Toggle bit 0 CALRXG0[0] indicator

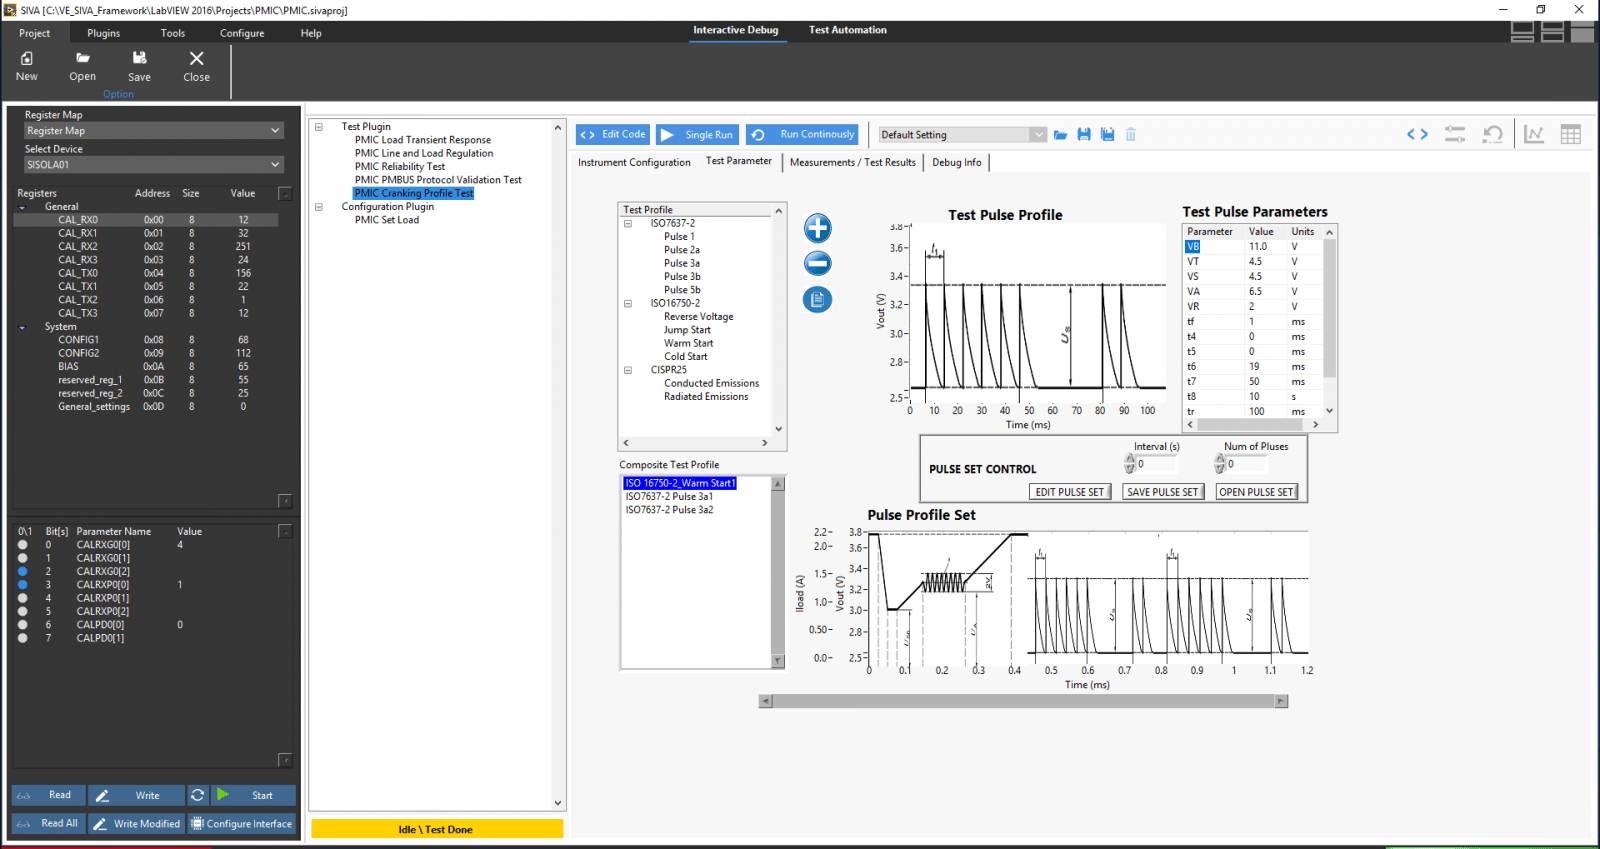point(23,545)
